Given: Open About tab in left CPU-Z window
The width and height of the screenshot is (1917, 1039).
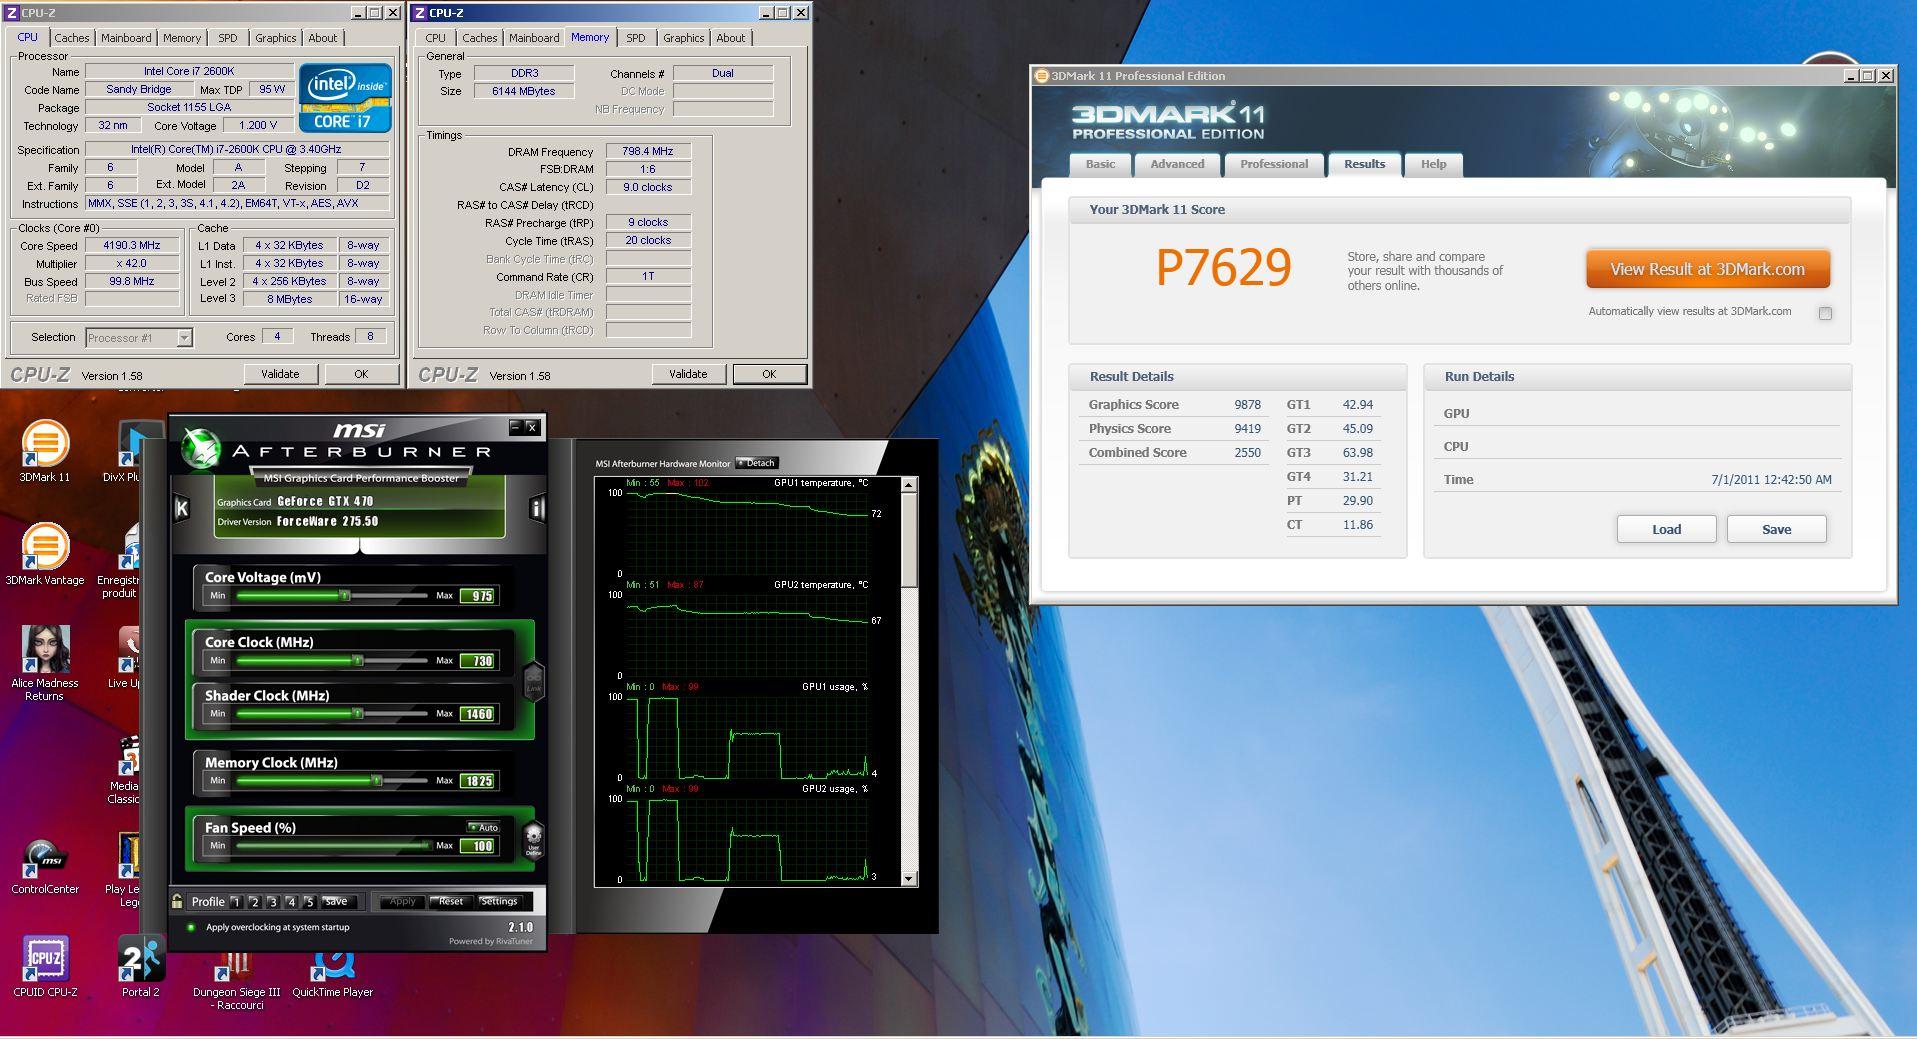Looking at the screenshot, I should click(322, 38).
